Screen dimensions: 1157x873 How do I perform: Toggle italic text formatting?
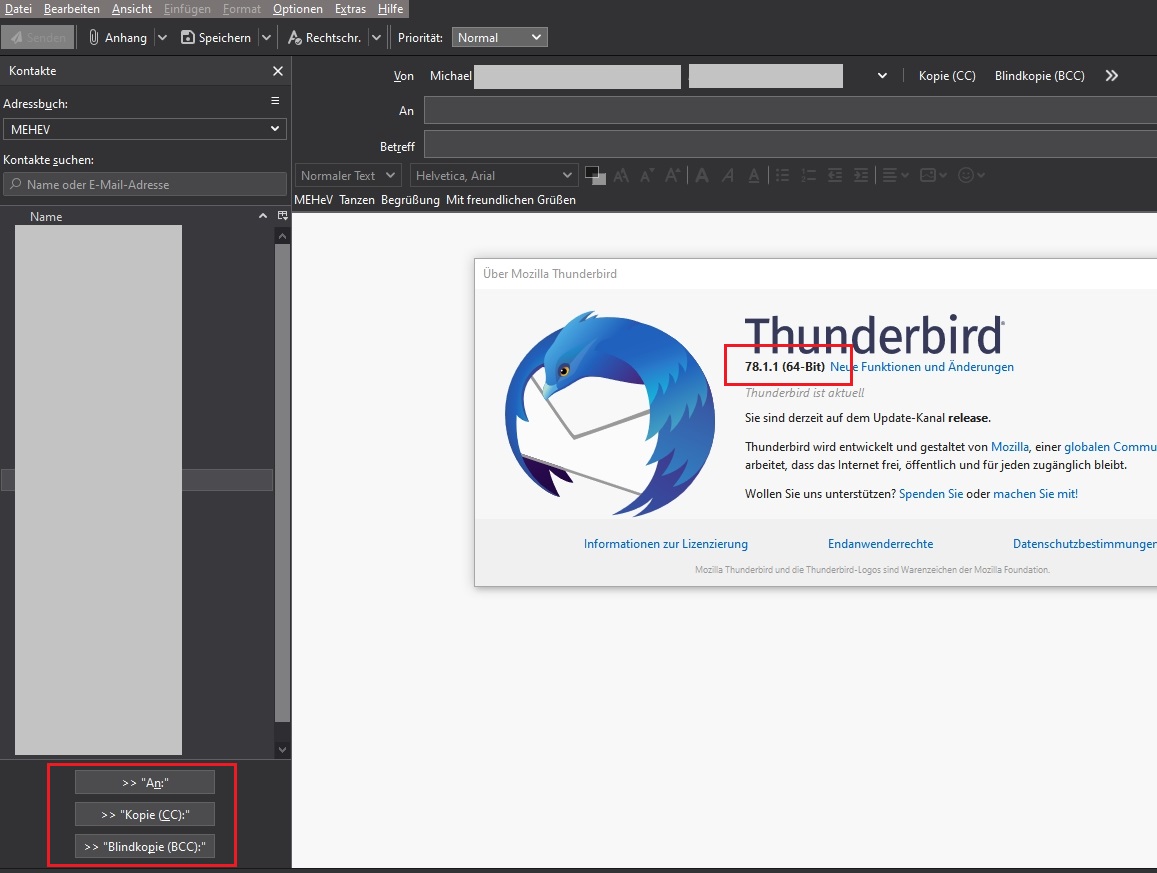point(728,175)
